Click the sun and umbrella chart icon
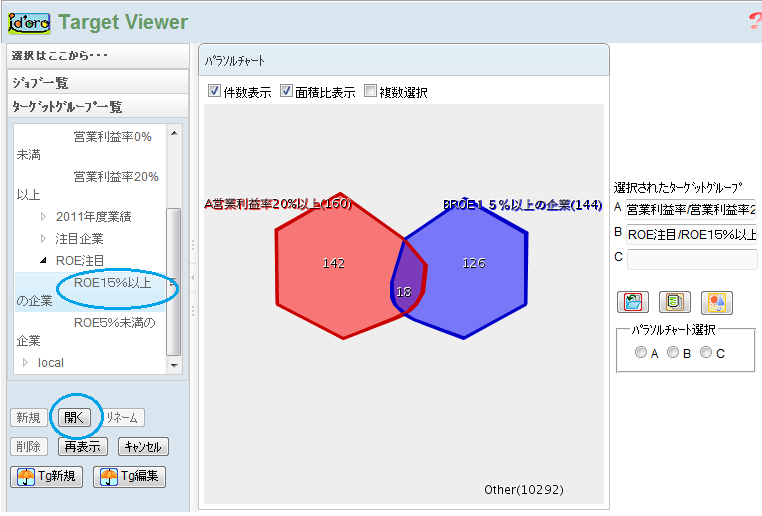This screenshot has width=762, height=516. (x=716, y=301)
